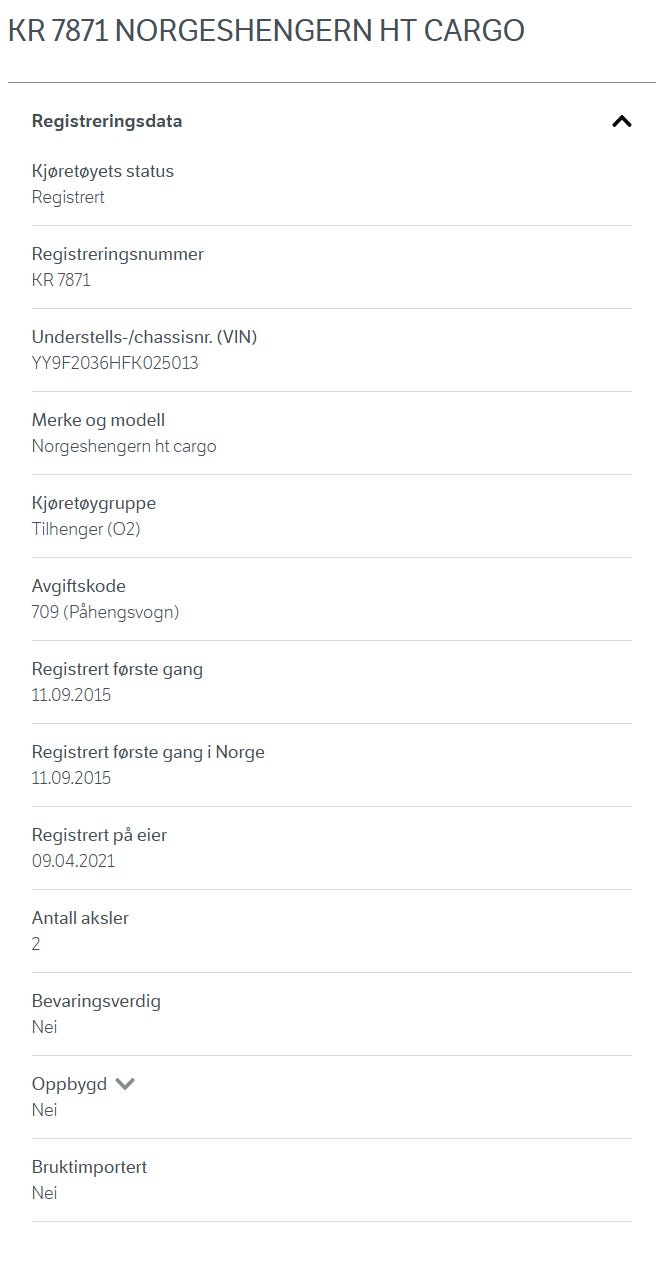Click the Bruktimportert label
The width and height of the screenshot is (661, 1266).
tap(89, 1167)
